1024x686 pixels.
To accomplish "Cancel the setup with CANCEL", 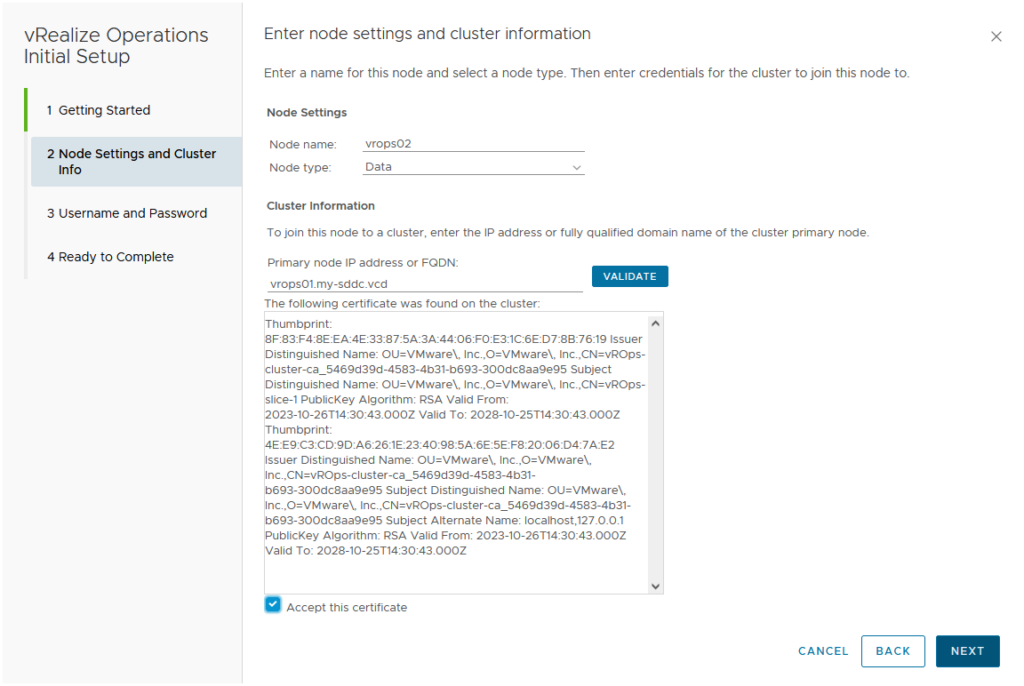I will (823, 651).
